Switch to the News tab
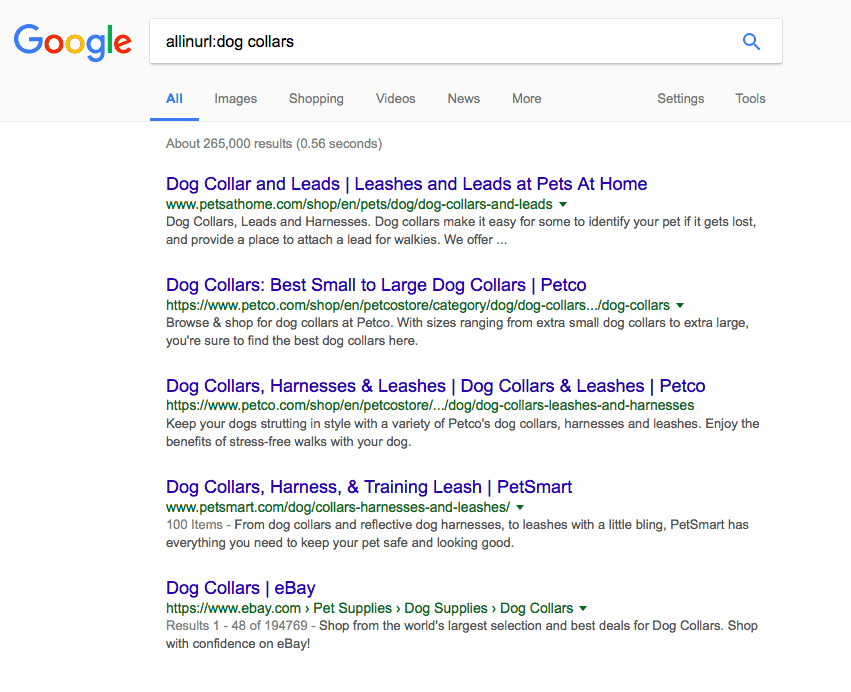Screen dimensions: 851x692 tap(463, 99)
